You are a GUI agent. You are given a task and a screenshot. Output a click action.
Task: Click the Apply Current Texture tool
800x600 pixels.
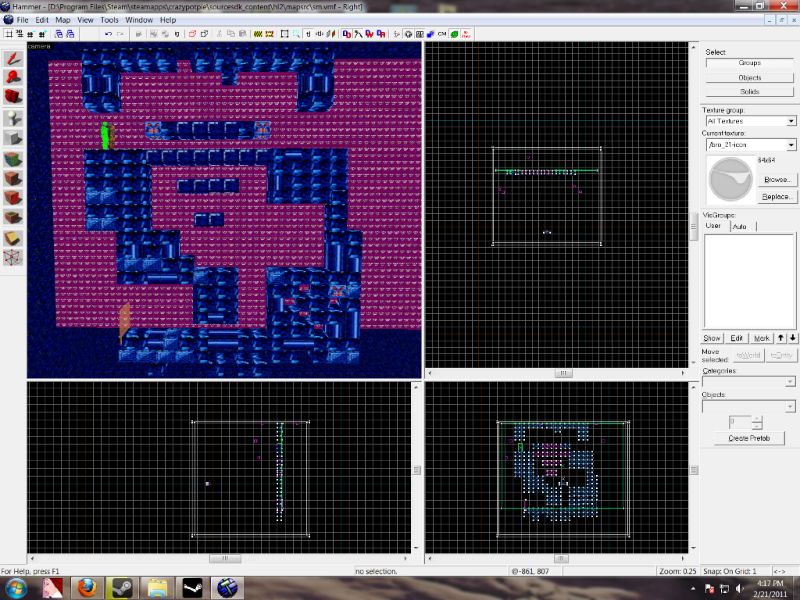pyautogui.click(x=13, y=179)
